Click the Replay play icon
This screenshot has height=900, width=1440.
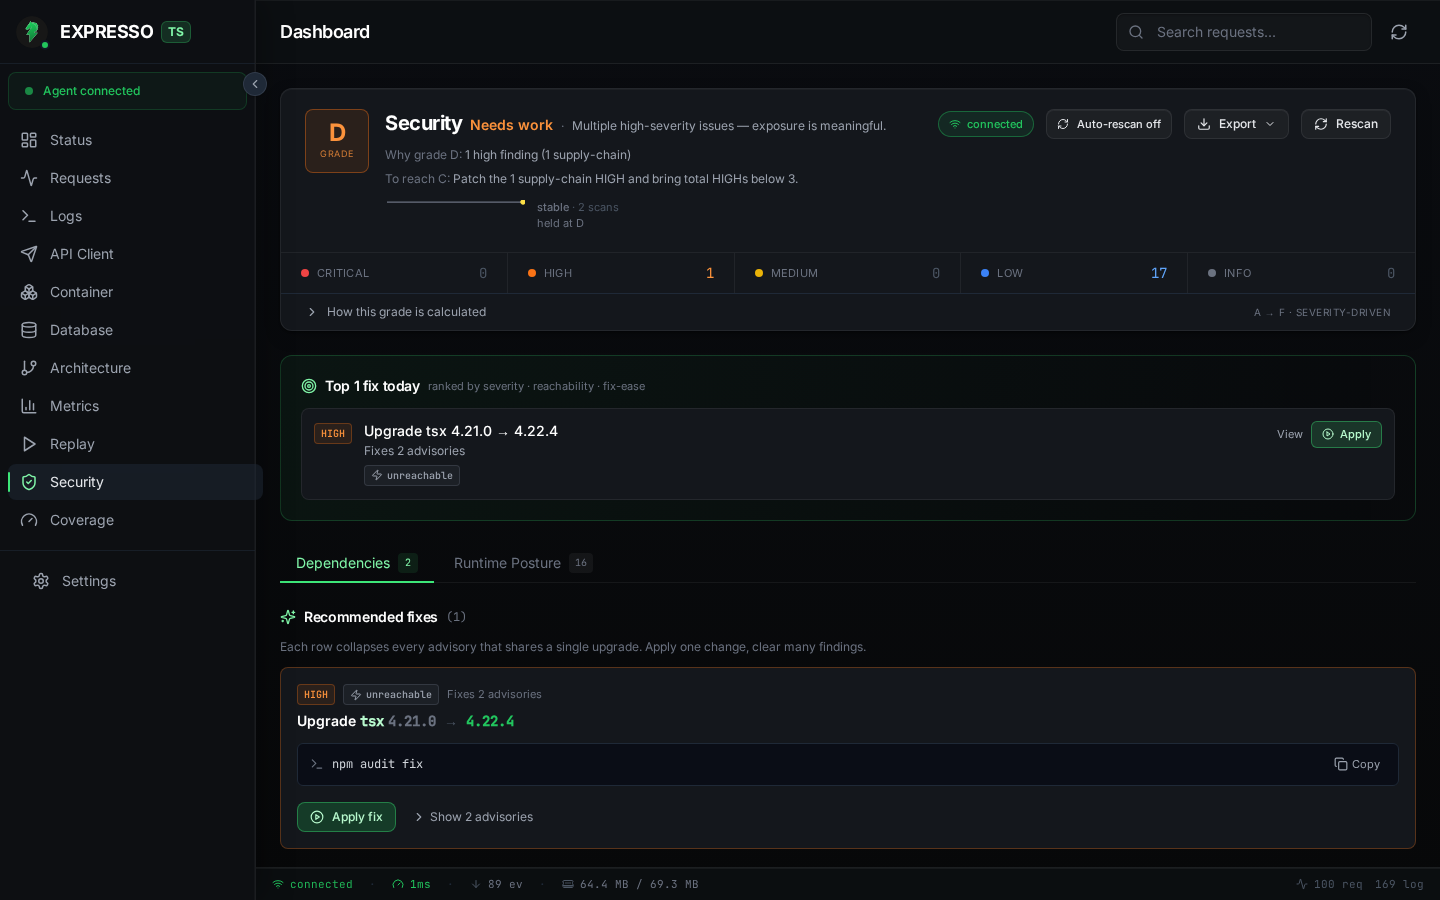pos(29,444)
